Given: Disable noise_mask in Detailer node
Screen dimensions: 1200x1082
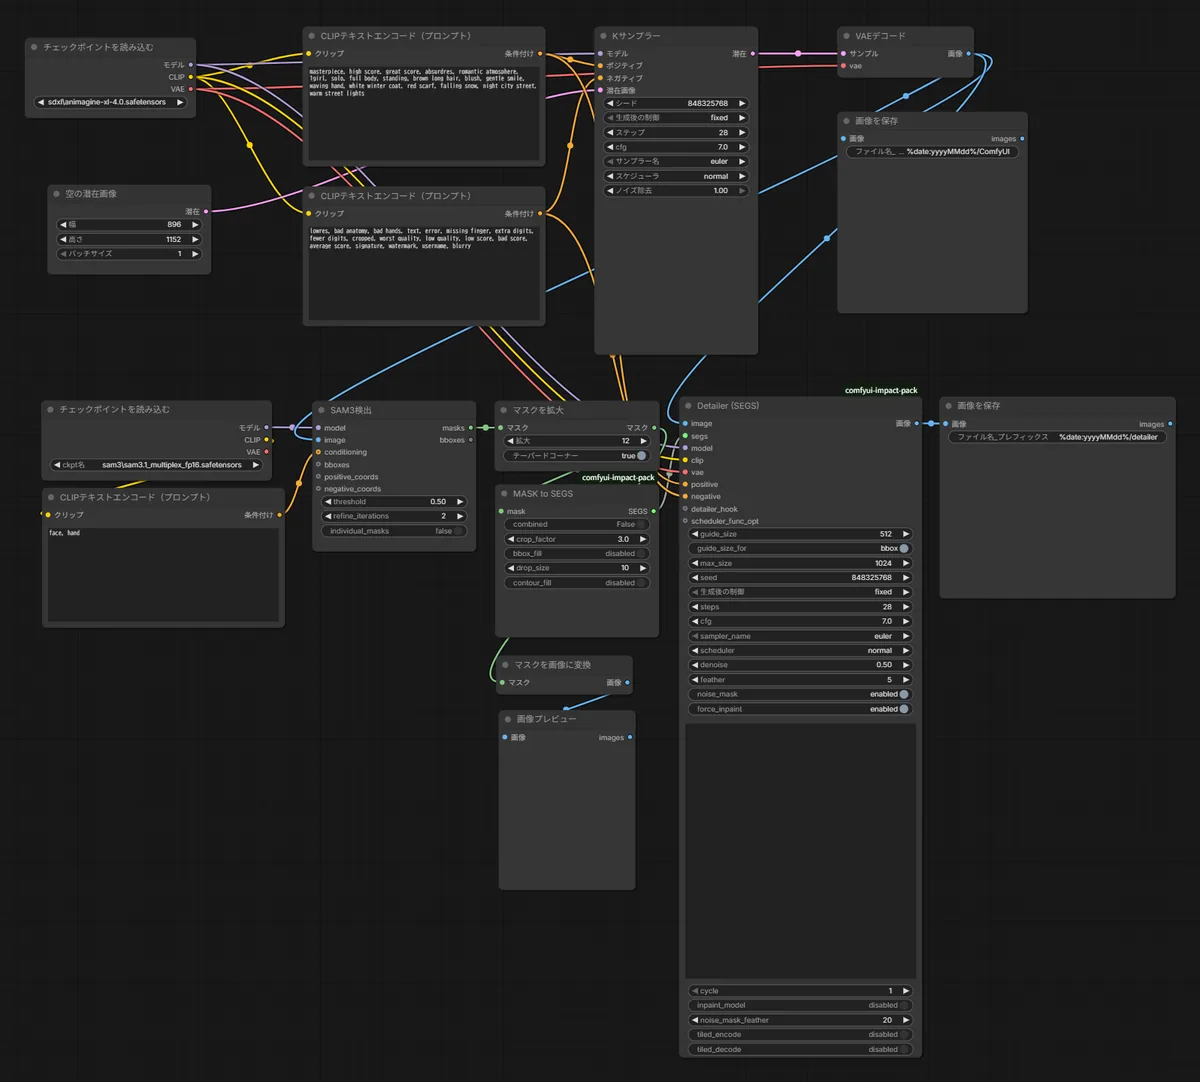Looking at the screenshot, I should (800, 694).
